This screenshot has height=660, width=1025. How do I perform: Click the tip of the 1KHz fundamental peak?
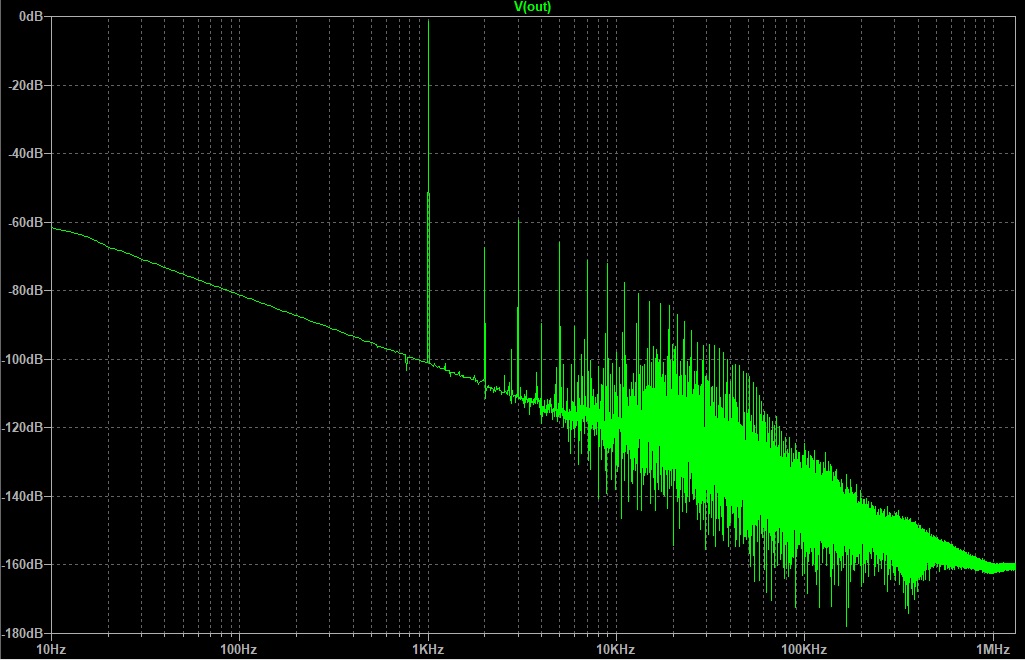(x=428, y=20)
